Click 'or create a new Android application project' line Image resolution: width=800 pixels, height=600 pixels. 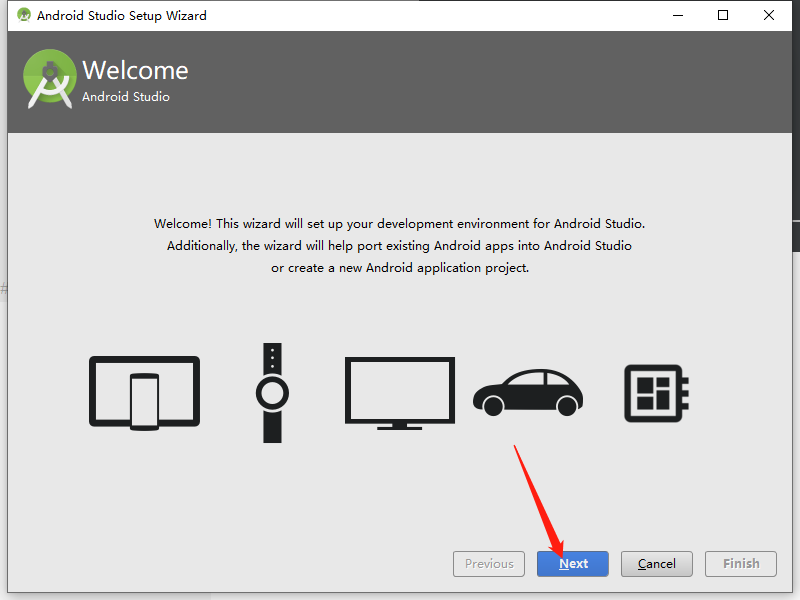pos(400,268)
